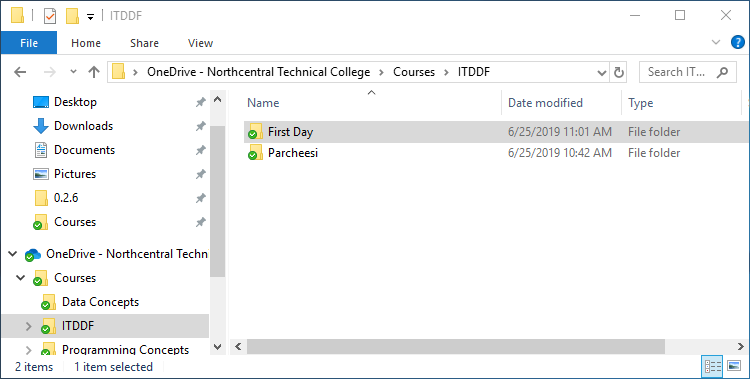Switch to Details view layout
Screen dimensions: 750x379
712,367
